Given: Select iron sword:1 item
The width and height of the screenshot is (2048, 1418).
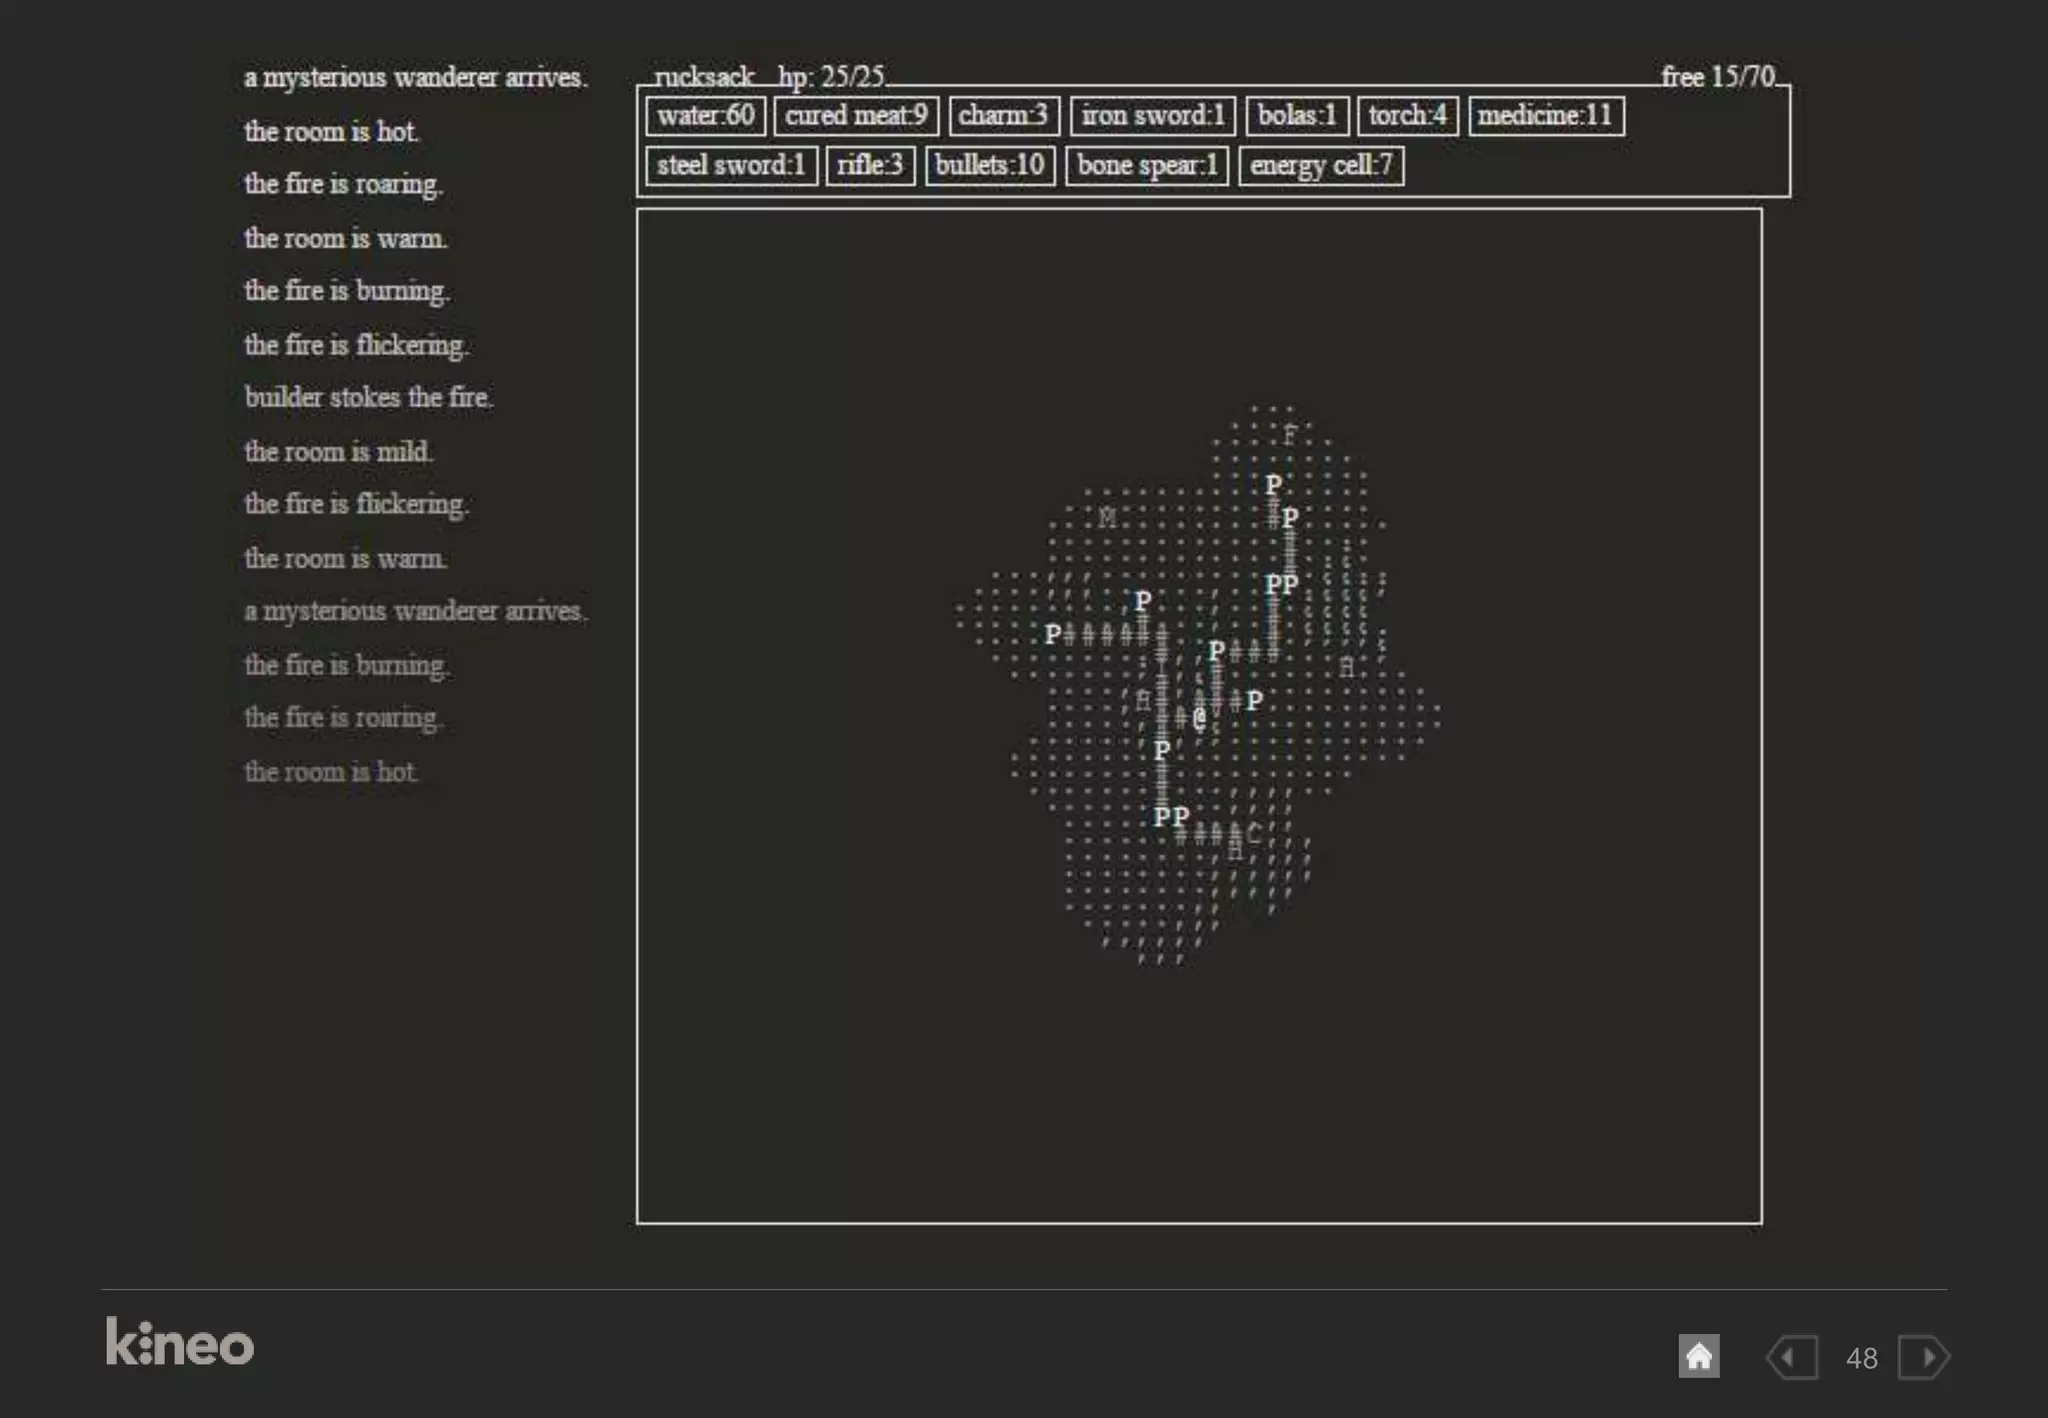Looking at the screenshot, I should [1153, 115].
